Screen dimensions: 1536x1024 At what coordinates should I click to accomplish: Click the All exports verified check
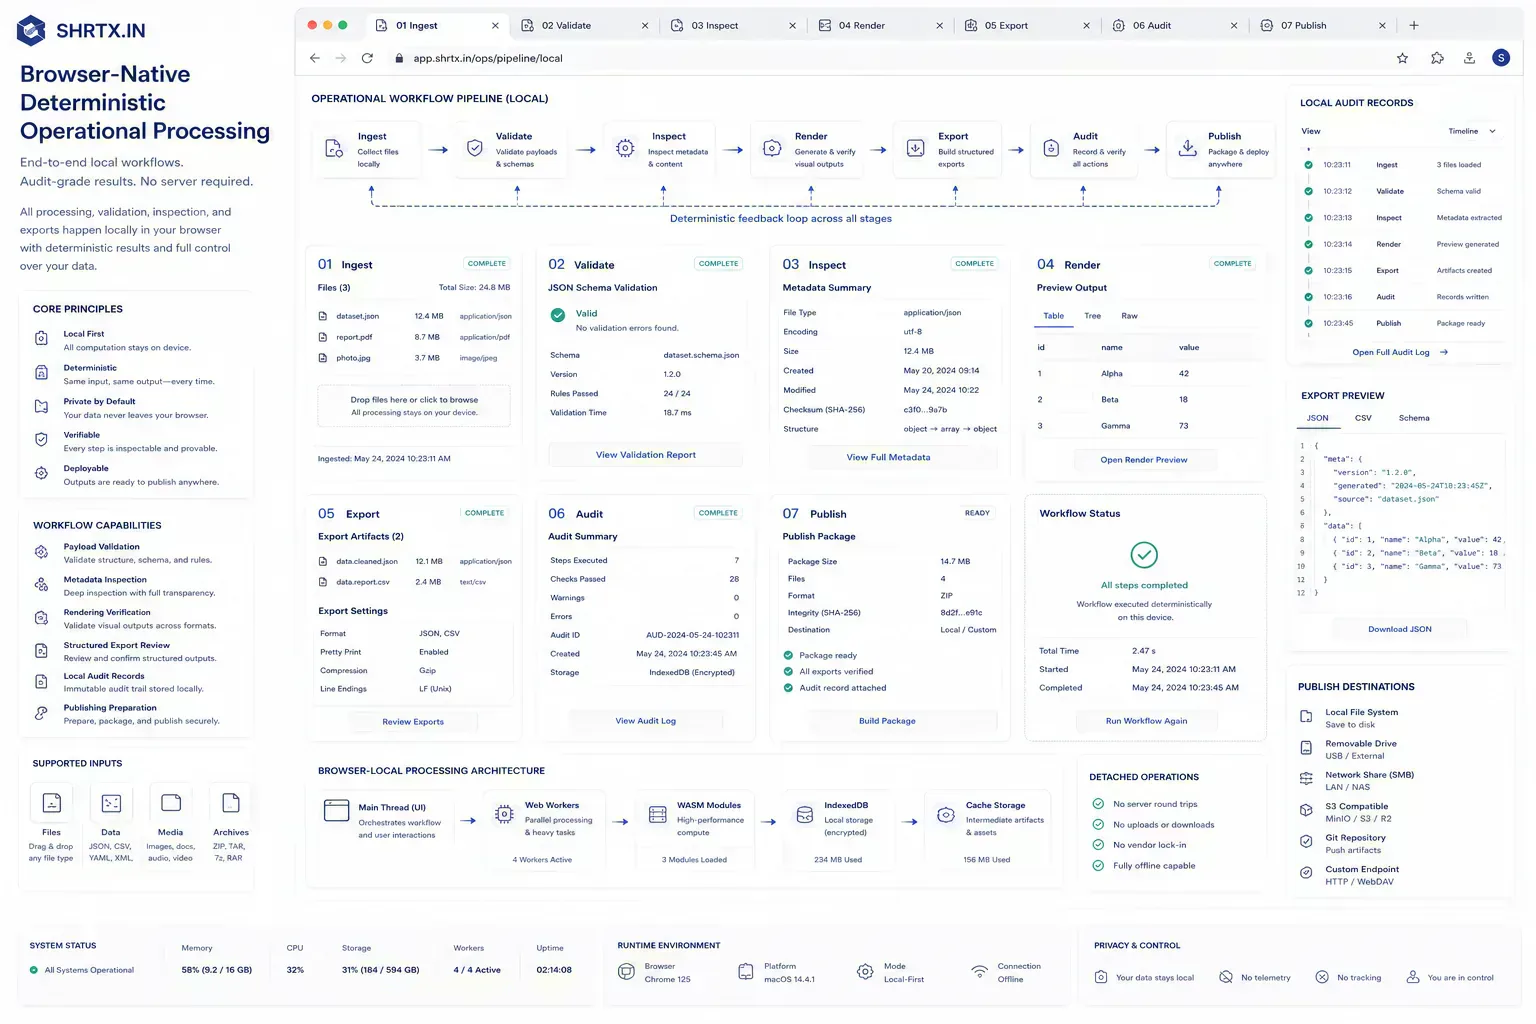[788, 671]
